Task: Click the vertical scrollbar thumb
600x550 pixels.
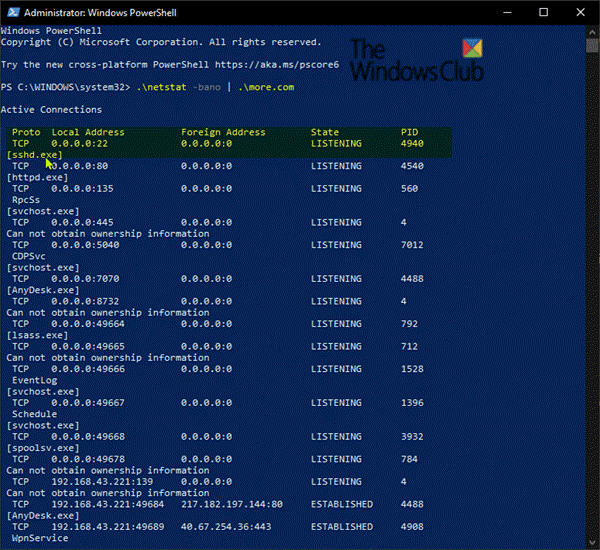Action: (x=593, y=45)
